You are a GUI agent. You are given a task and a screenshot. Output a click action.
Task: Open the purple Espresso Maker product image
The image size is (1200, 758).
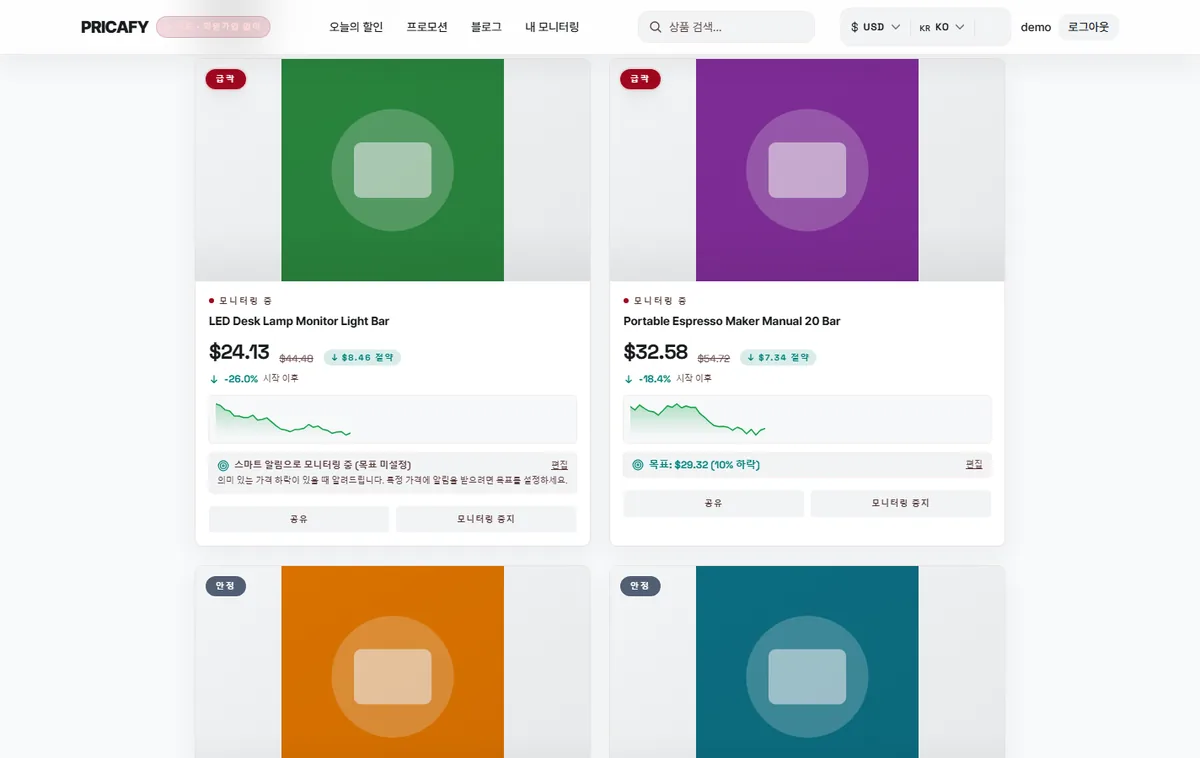coord(807,170)
